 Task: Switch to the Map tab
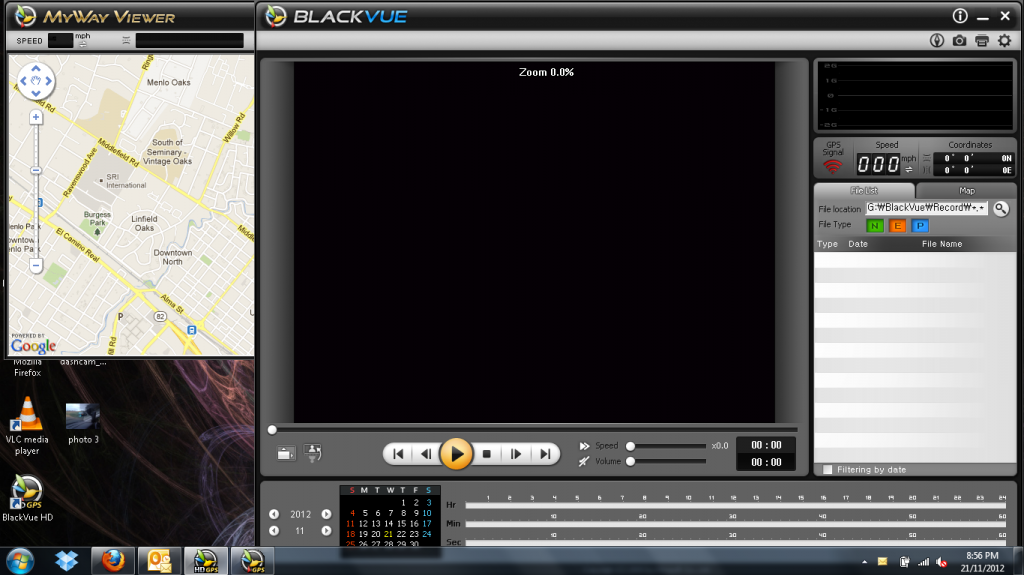point(966,190)
